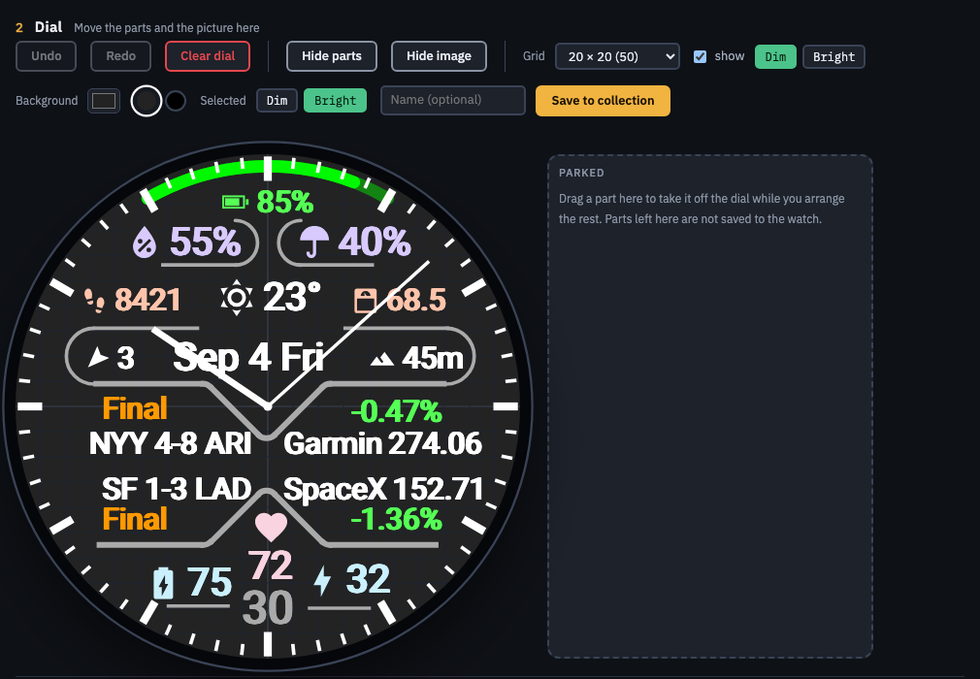Image resolution: width=980 pixels, height=679 pixels.
Task: Select the umbrella rain chance icon
Action: tap(314, 242)
